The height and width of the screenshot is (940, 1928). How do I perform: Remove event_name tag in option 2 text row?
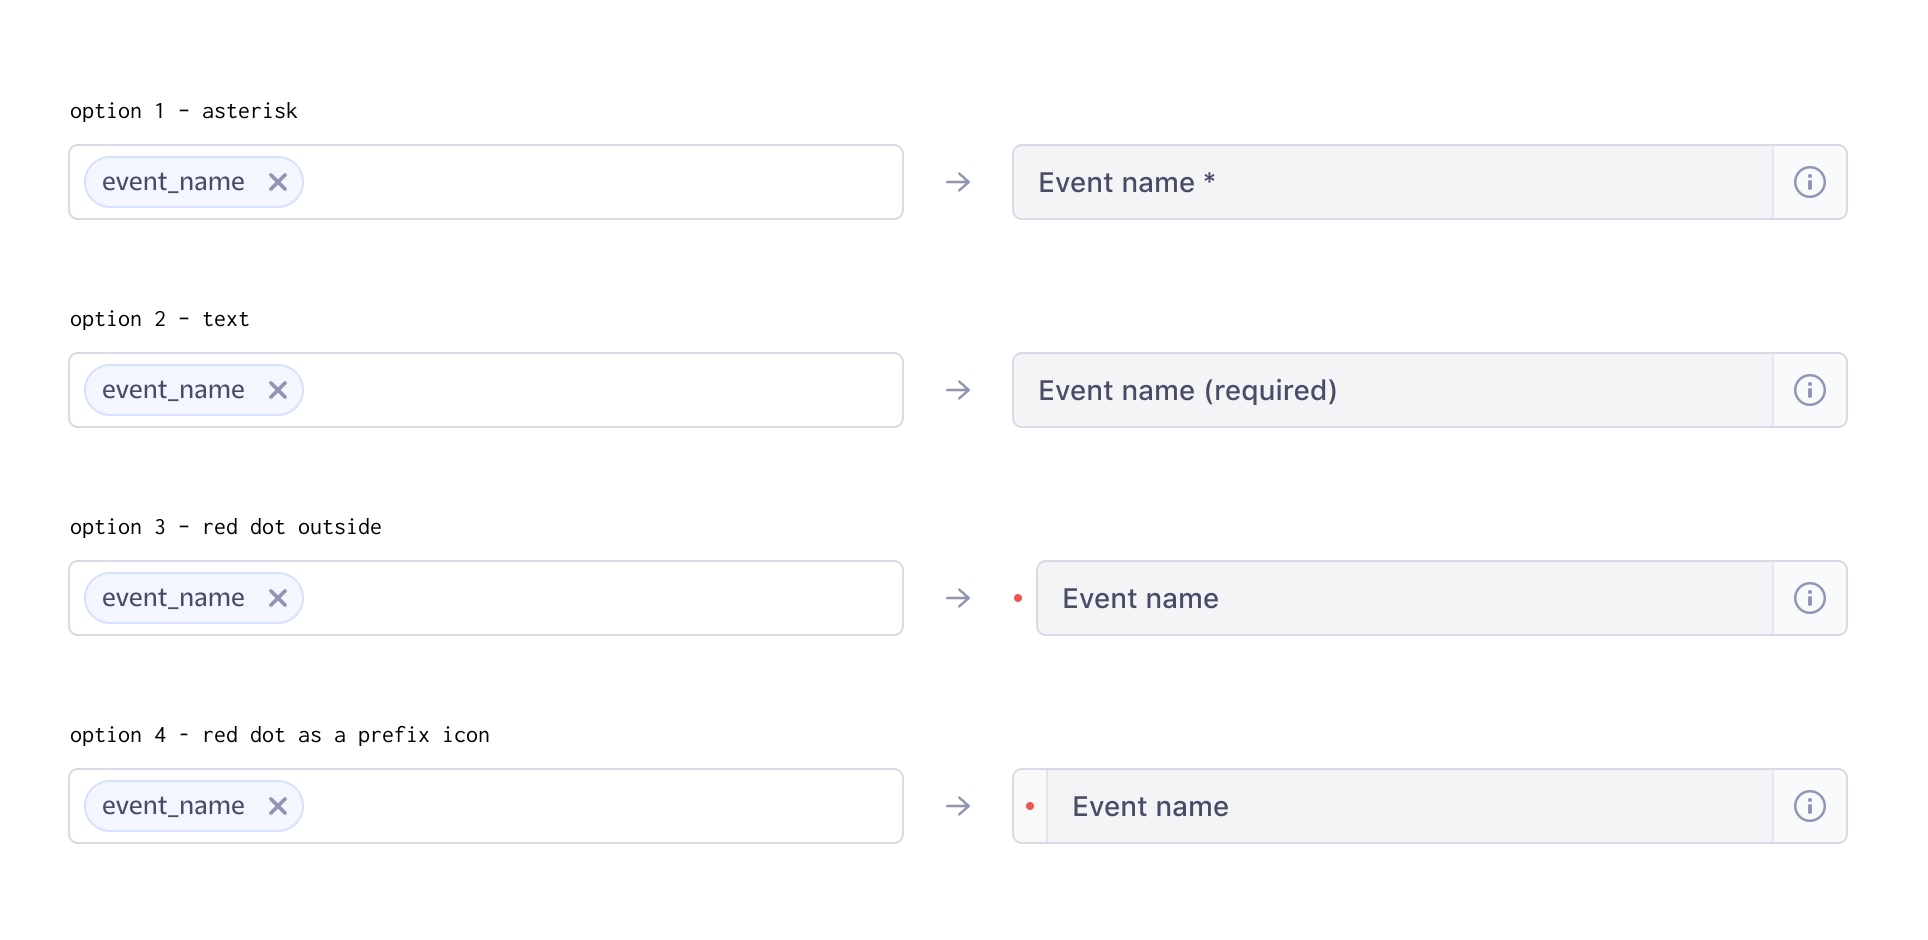[278, 390]
